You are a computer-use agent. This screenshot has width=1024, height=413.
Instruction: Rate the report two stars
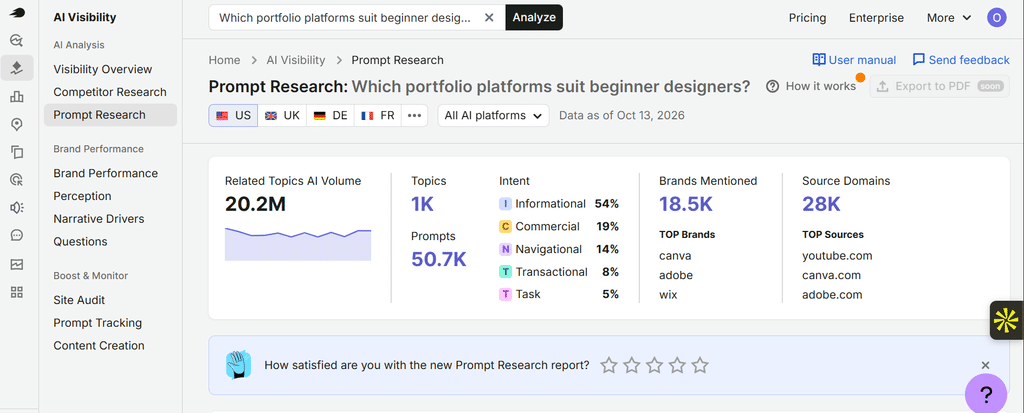click(x=632, y=365)
